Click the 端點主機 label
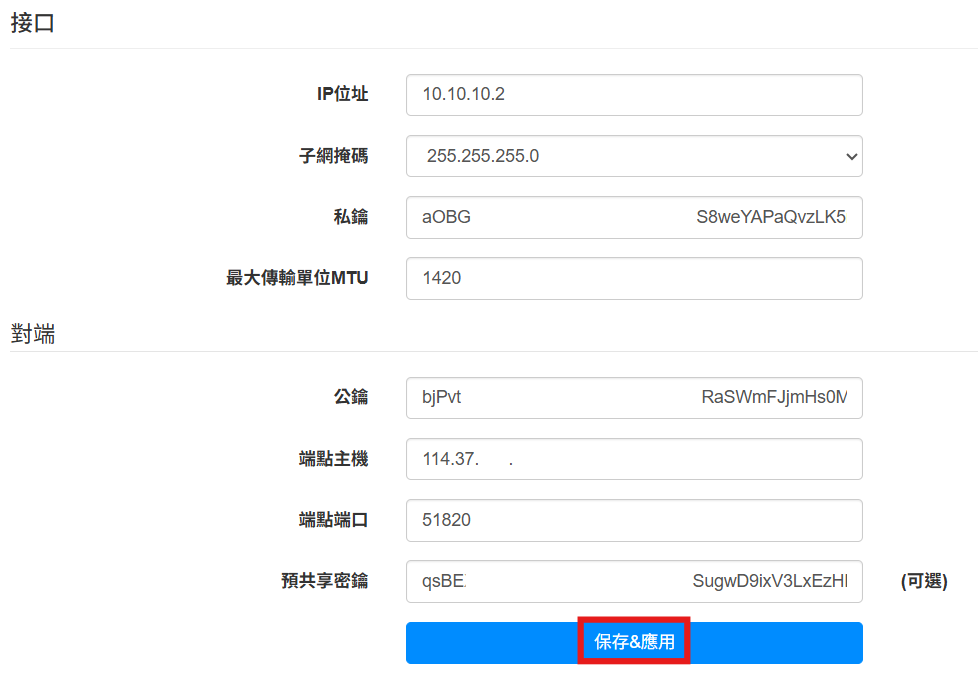978x673 pixels. pyautogui.click(x=334, y=459)
